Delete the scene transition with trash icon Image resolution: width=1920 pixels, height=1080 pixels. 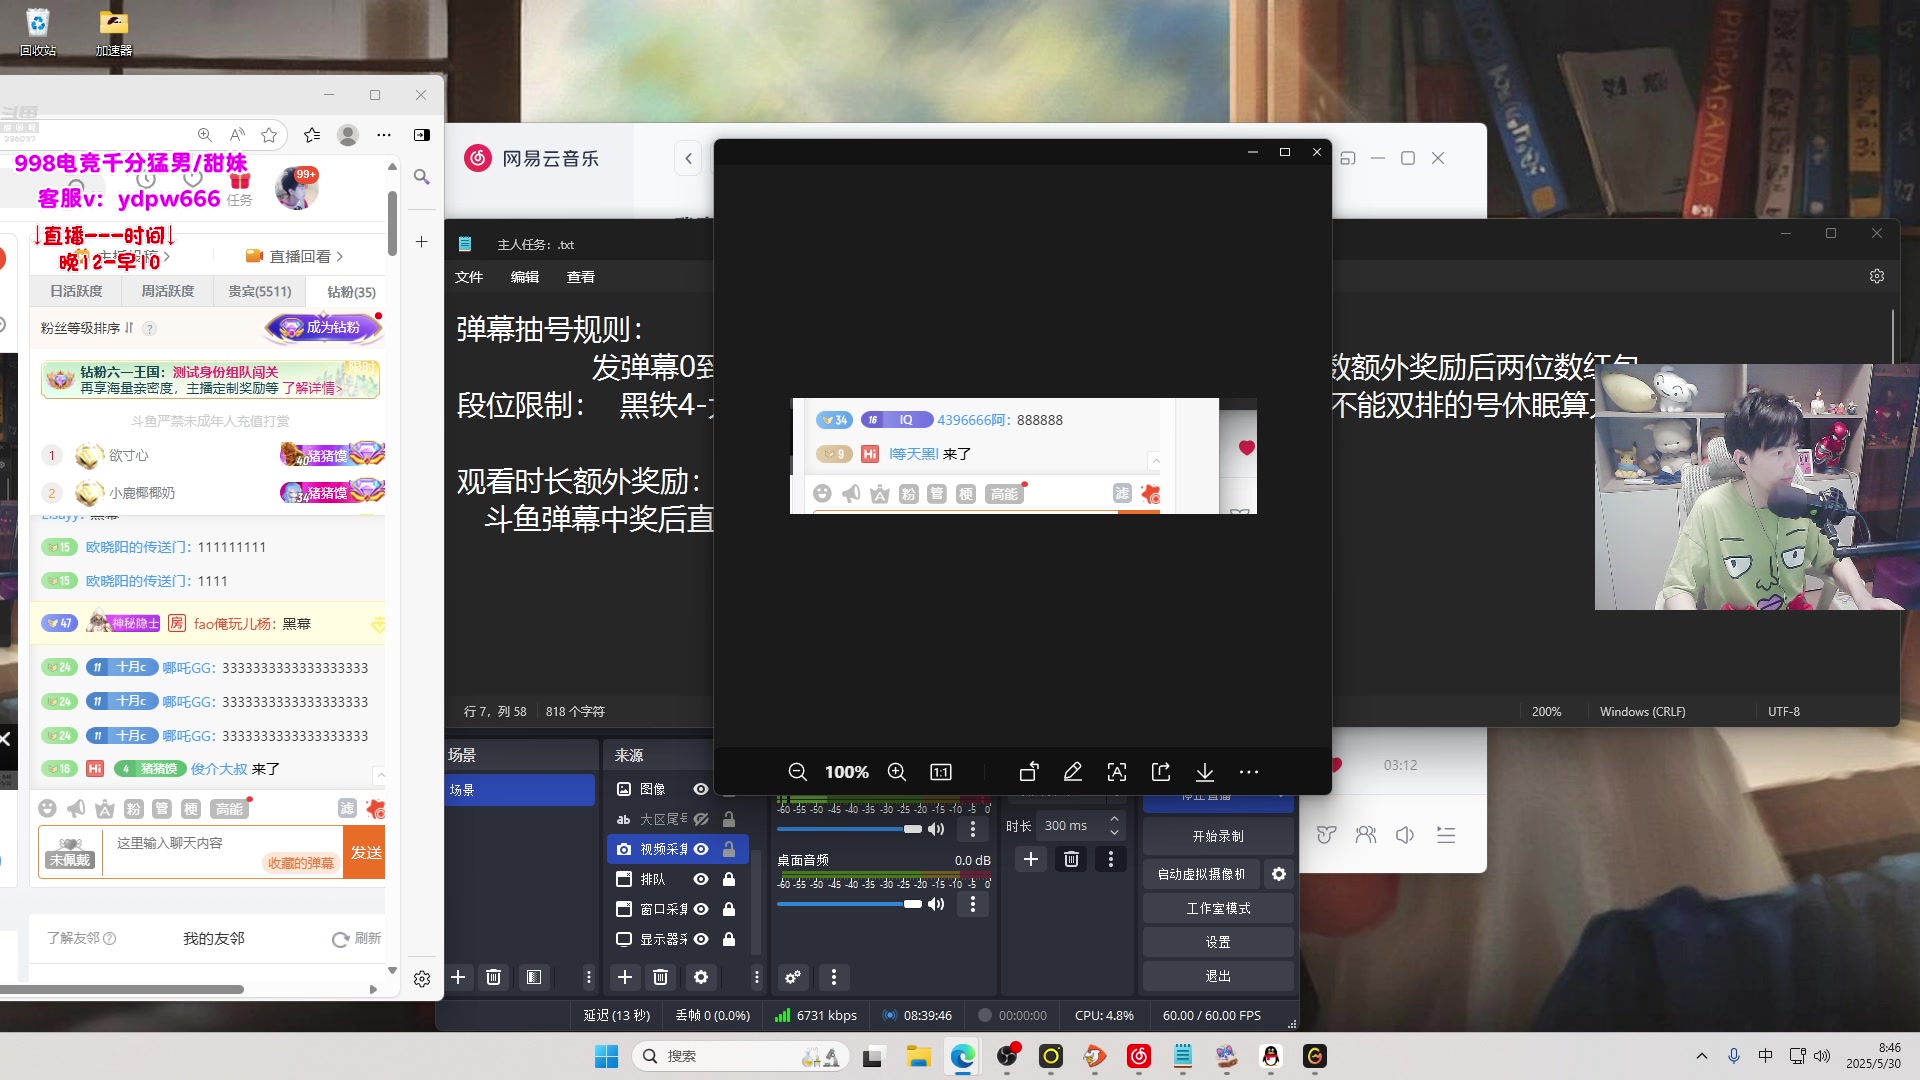(1071, 859)
